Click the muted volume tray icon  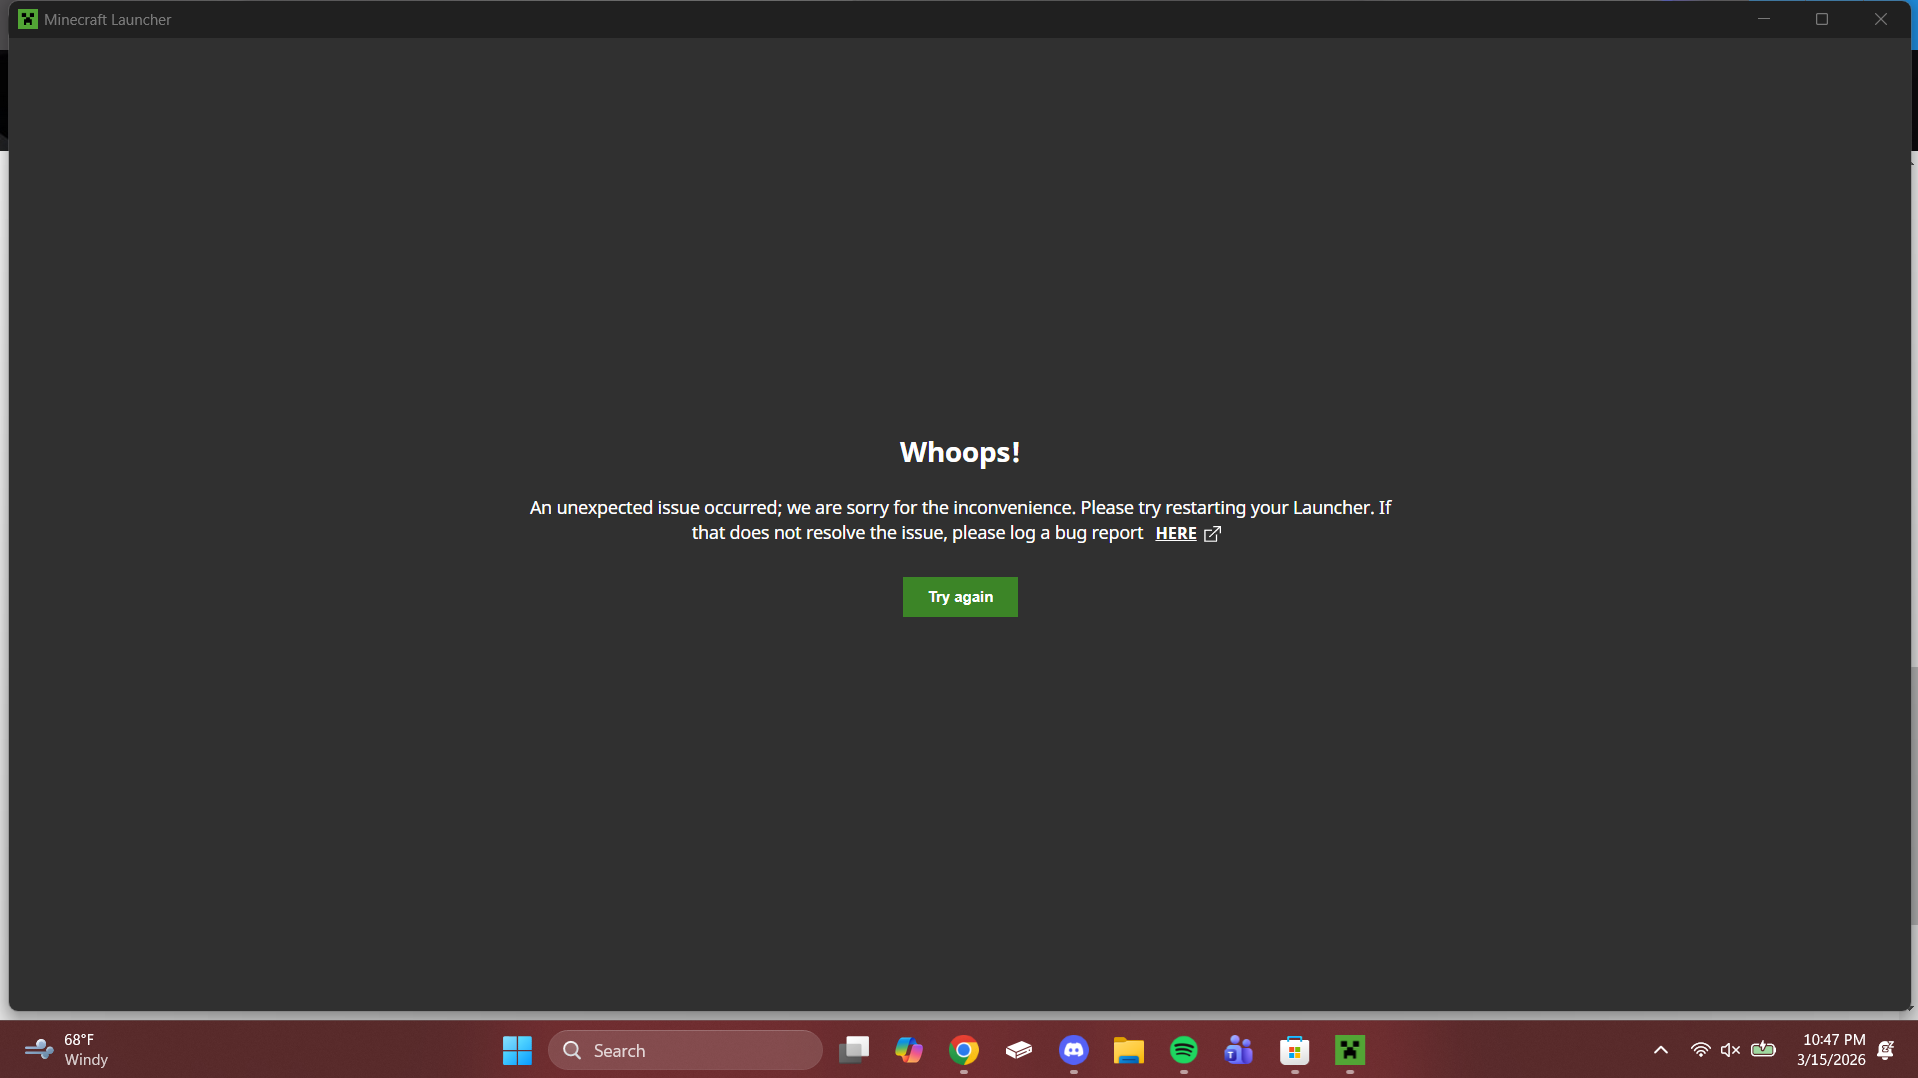coord(1730,1050)
